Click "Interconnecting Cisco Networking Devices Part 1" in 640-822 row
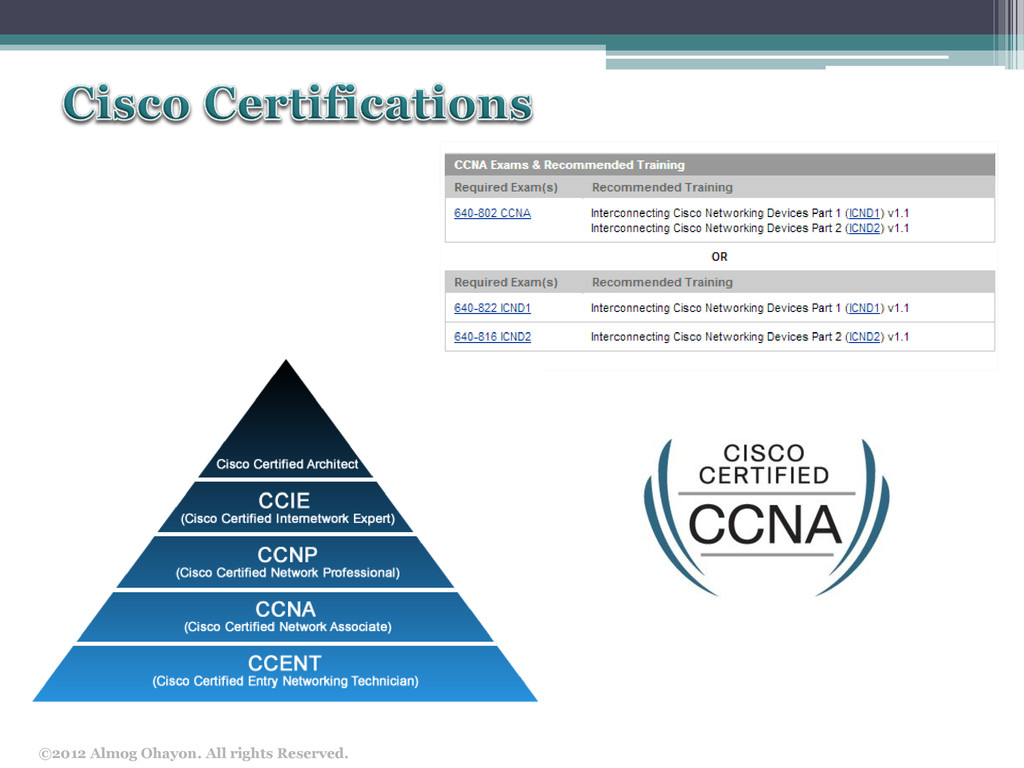Screen dimensions: 1024x768 click(x=716, y=308)
